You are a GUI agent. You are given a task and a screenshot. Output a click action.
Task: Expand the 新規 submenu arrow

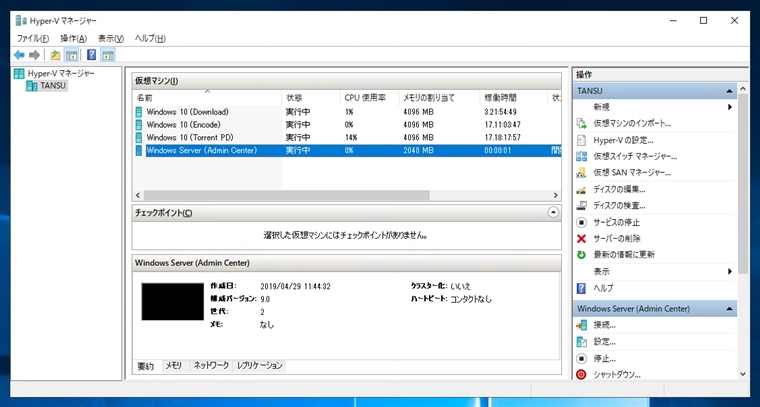click(x=729, y=107)
